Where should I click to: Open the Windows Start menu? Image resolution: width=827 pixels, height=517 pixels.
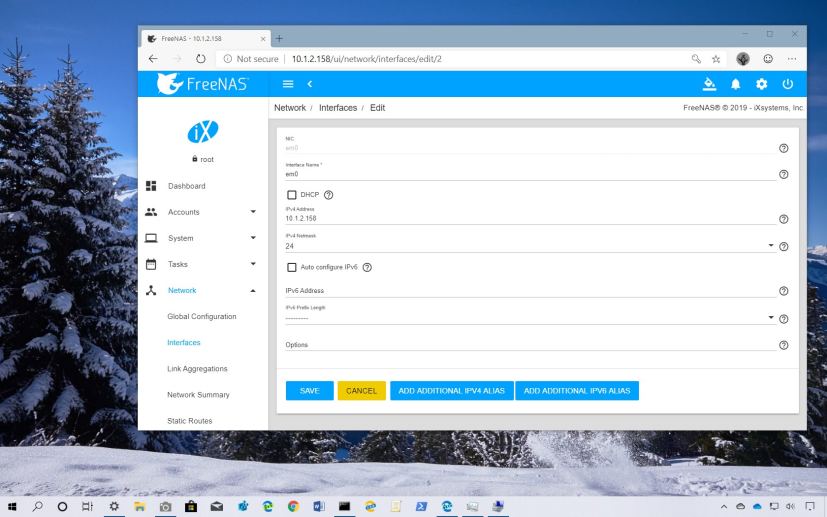(x=12, y=506)
